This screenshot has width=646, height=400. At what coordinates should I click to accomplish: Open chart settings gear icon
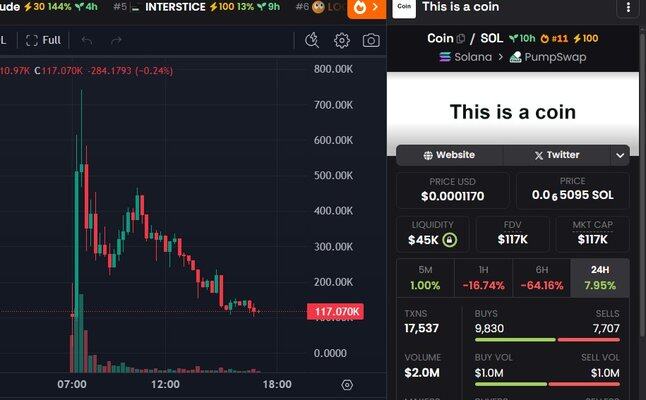point(342,41)
